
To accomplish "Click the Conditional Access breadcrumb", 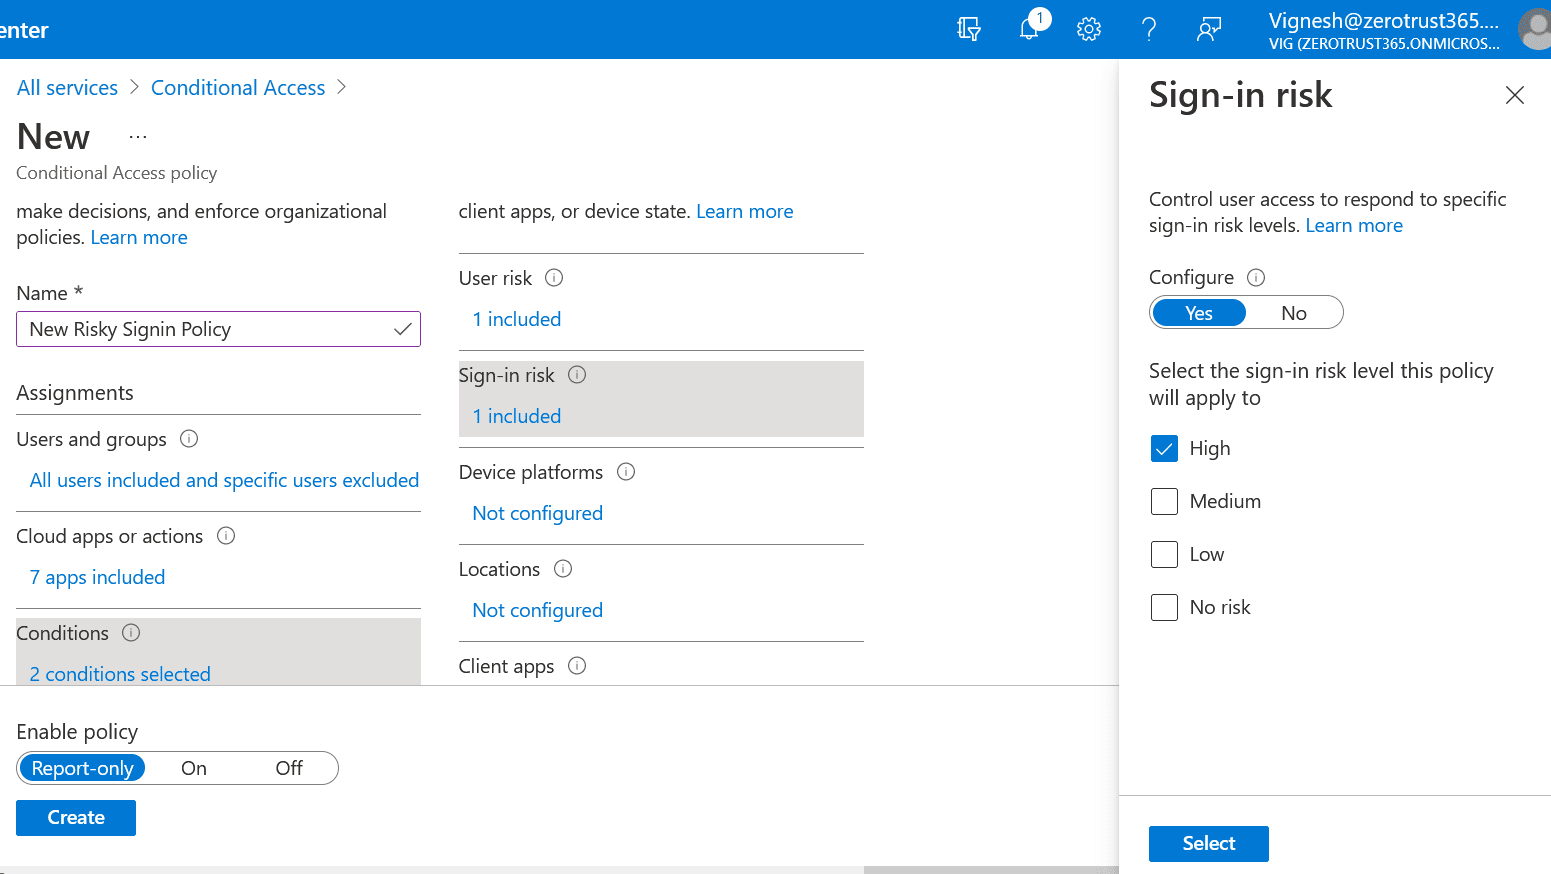I will pyautogui.click(x=238, y=88).
